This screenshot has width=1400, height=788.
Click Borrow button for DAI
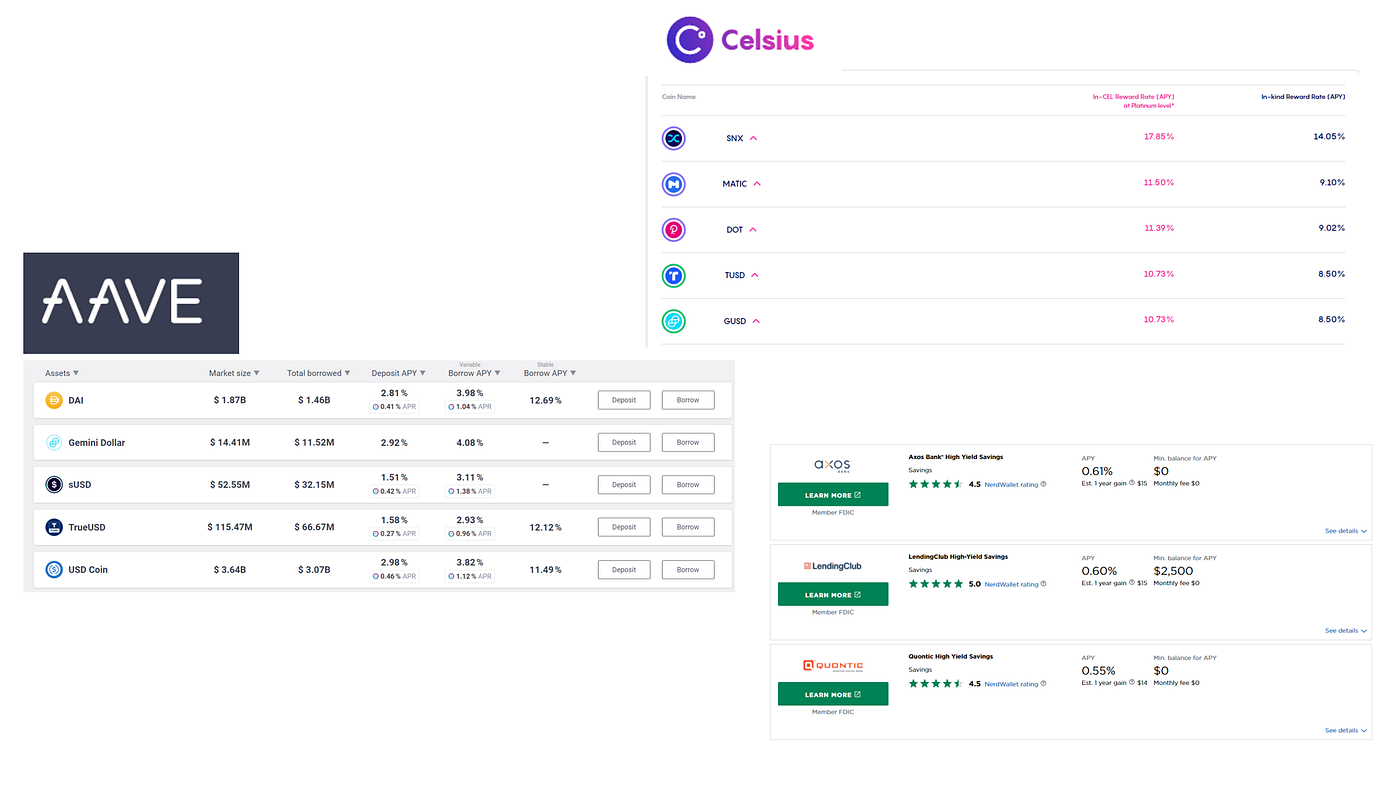pos(688,400)
